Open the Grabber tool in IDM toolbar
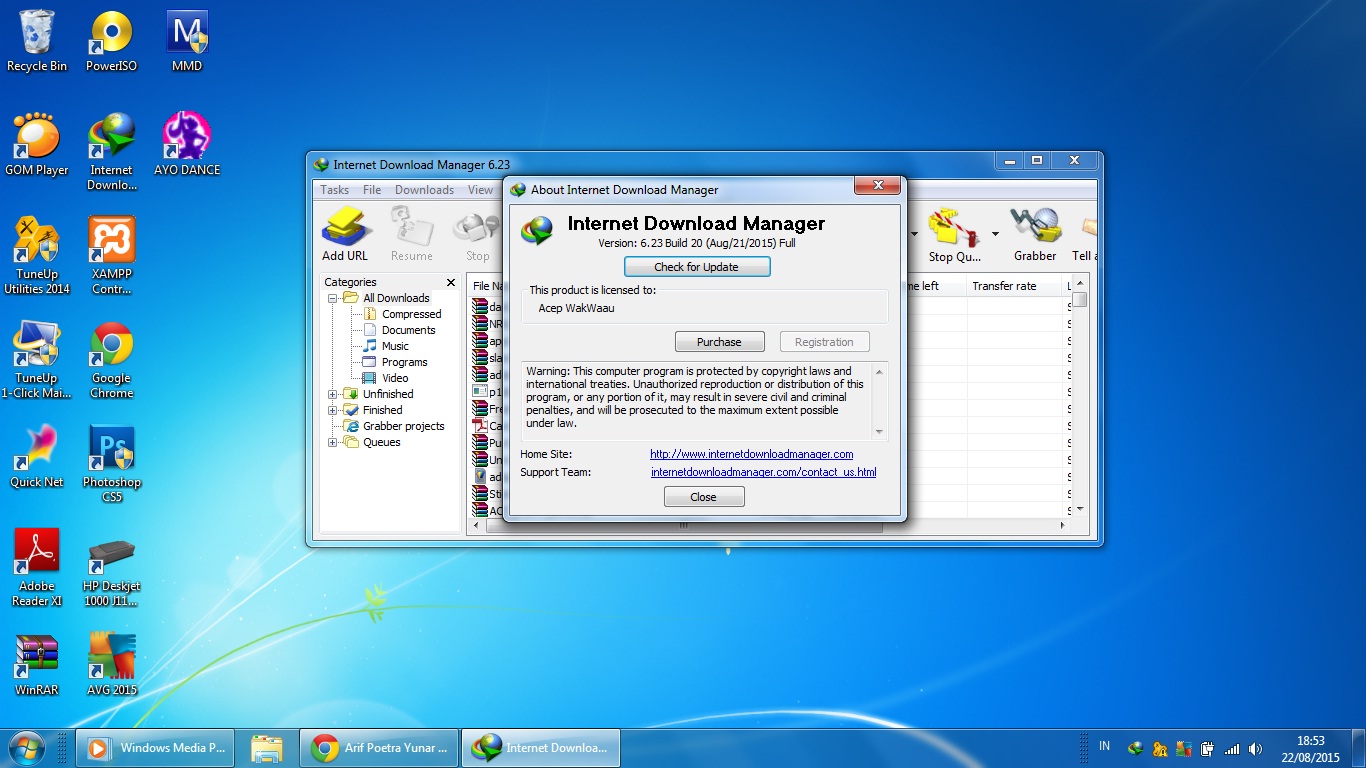The height and width of the screenshot is (768, 1366). click(1035, 236)
